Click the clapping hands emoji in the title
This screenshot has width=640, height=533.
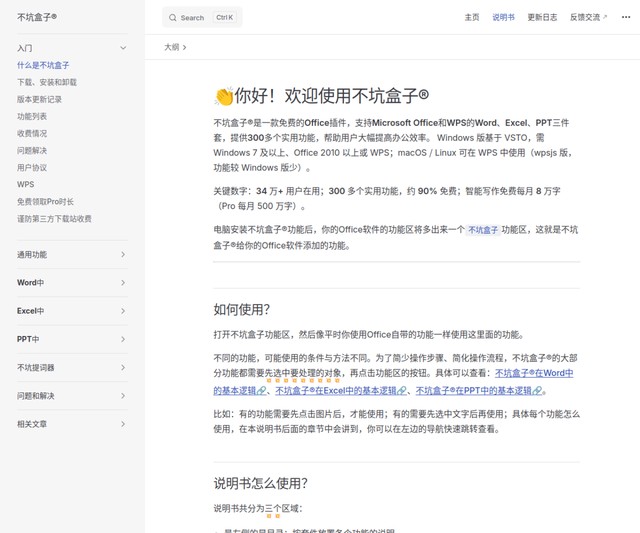(224, 96)
